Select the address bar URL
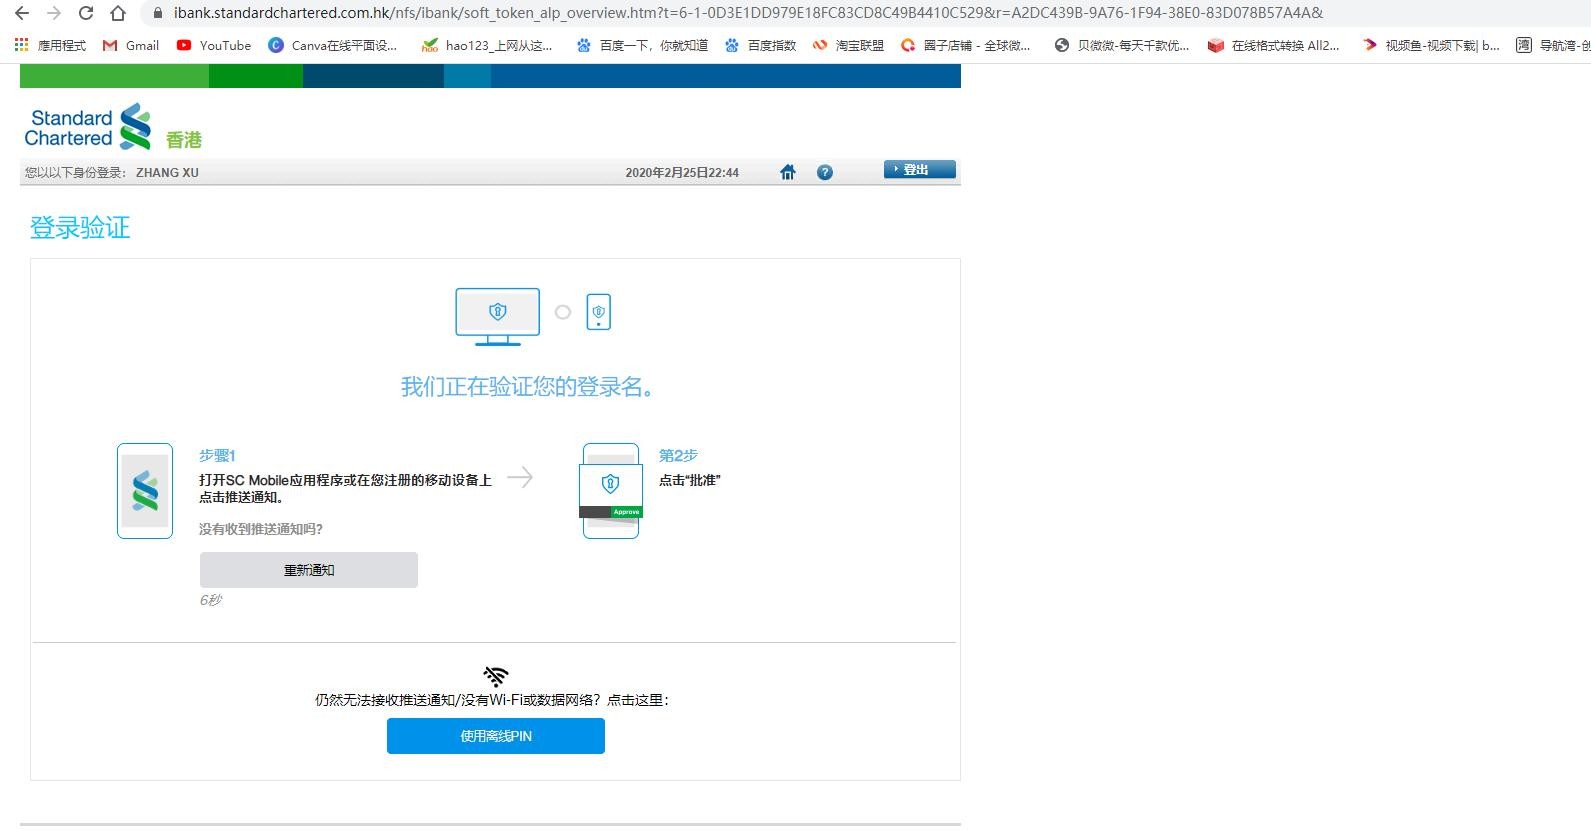 coord(748,13)
